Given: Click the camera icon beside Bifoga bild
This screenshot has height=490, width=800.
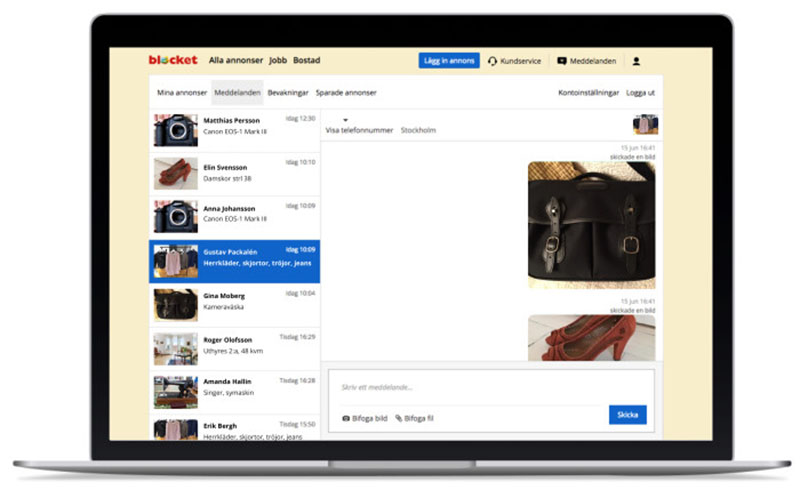Looking at the screenshot, I should (x=346, y=419).
